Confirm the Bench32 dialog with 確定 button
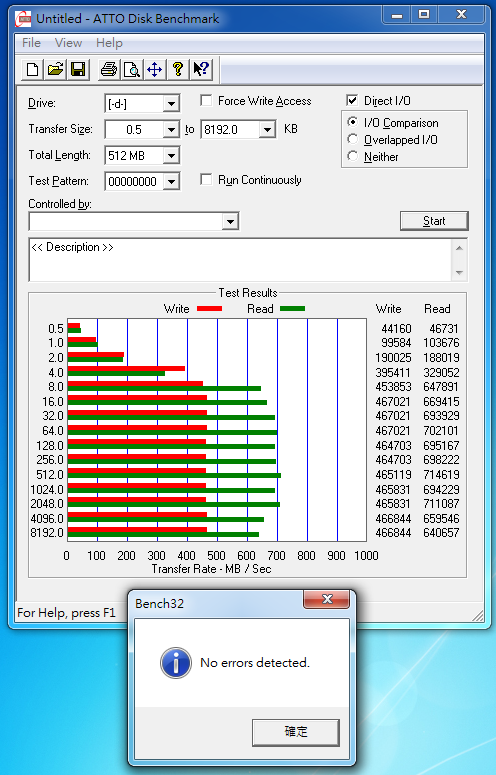The height and width of the screenshot is (775, 496). [296, 732]
